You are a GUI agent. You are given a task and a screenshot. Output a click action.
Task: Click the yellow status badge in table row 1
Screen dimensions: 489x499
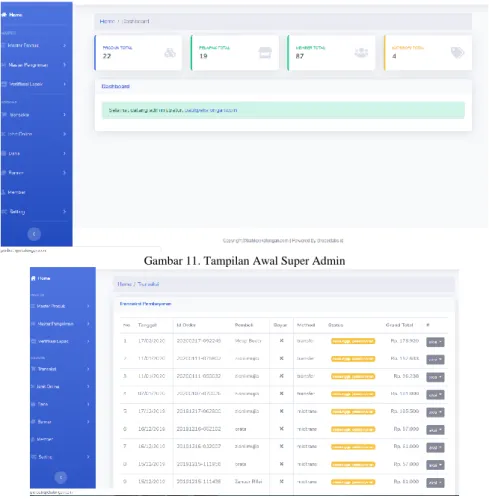(353, 341)
